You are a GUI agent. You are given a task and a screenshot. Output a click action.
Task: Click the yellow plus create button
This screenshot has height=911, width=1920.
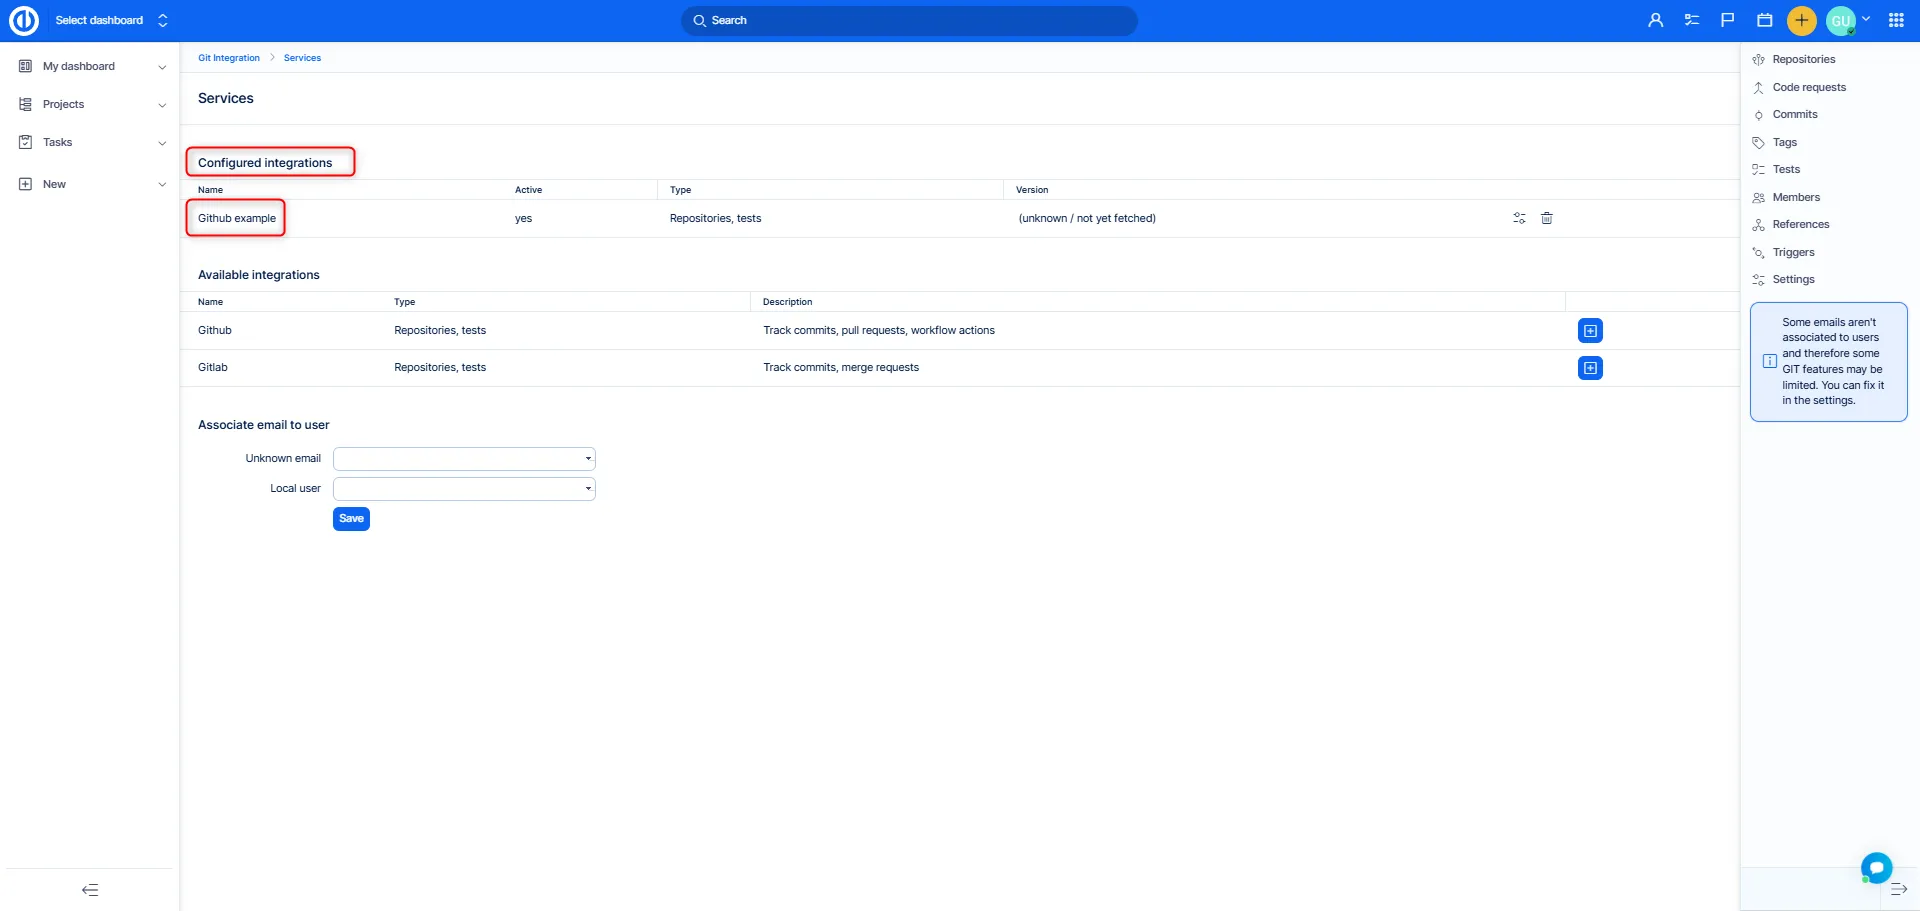pyautogui.click(x=1801, y=20)
